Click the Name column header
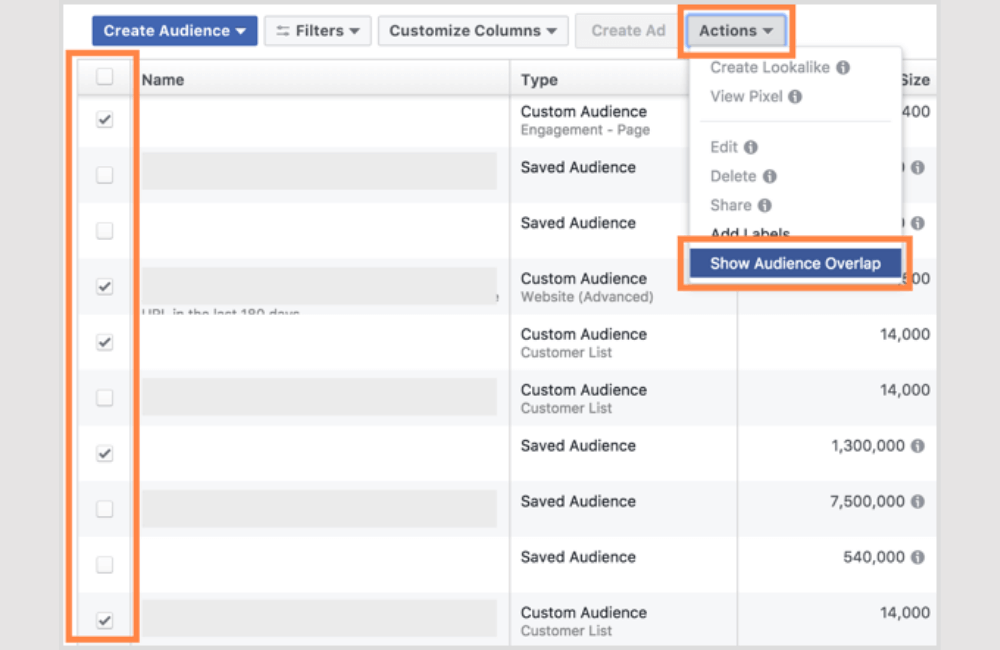The height and width of the screenshot is (650, 1000). (x=163, y=80)
